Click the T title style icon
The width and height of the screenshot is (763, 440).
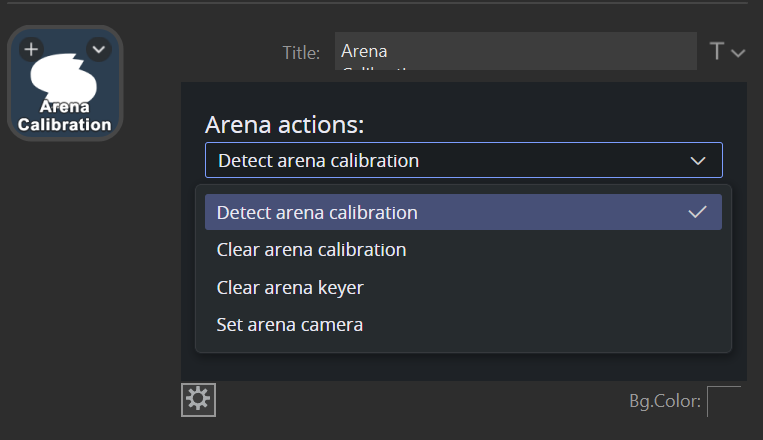(x=716, y=52)
